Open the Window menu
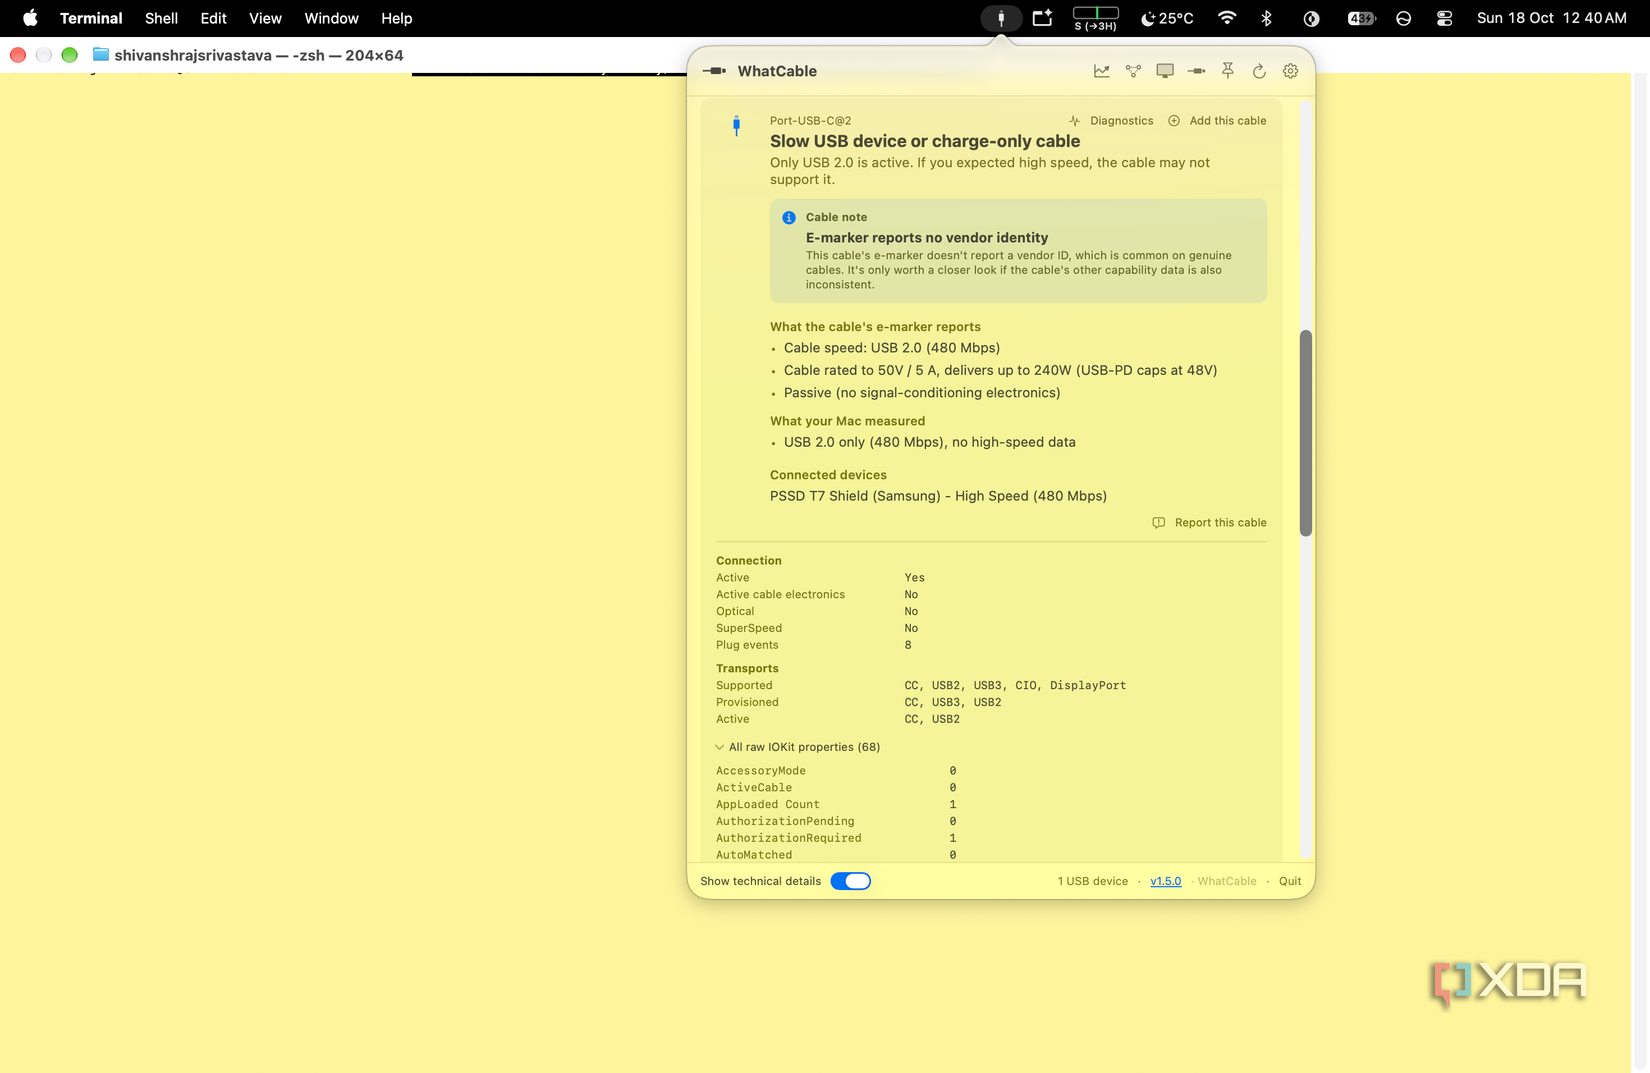1650x1073 pixels. click(331, 18)
